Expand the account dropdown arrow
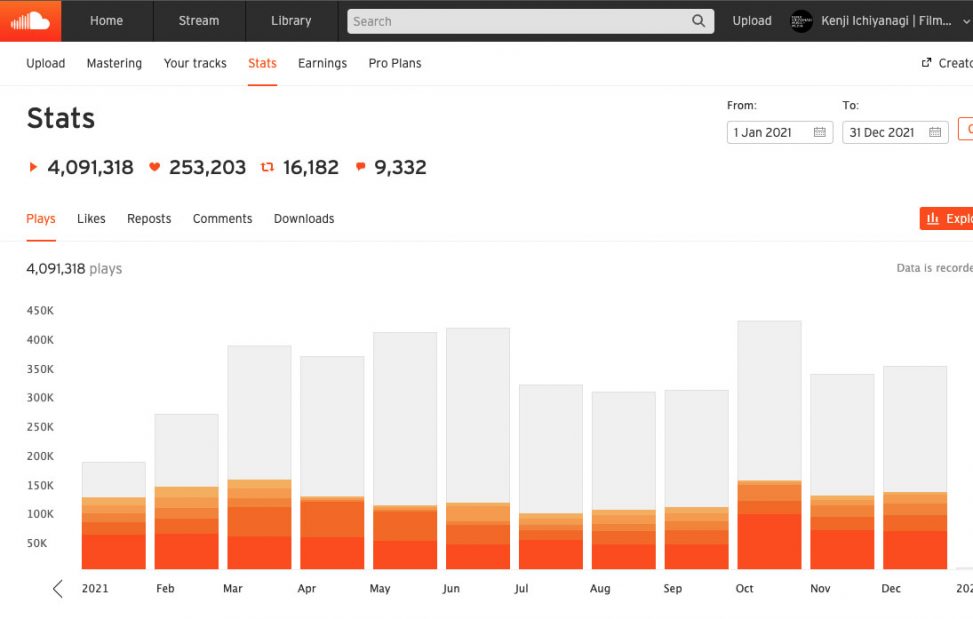 click(965, 21)
